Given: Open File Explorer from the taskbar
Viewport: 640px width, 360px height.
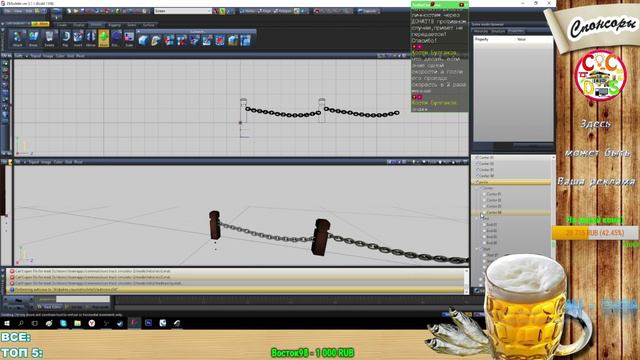Looking at the screenshot, I should (x=78, y=323).
